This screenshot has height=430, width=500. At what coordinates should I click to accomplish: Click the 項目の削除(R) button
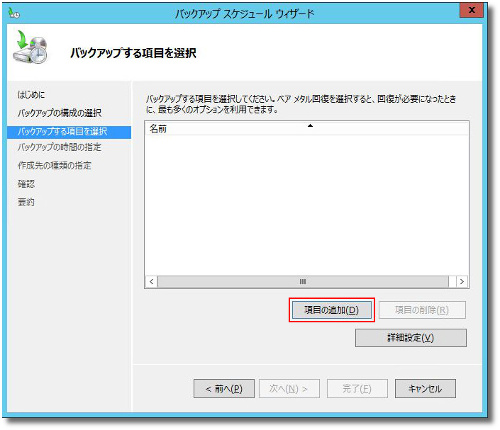click(x=422, y=310)
